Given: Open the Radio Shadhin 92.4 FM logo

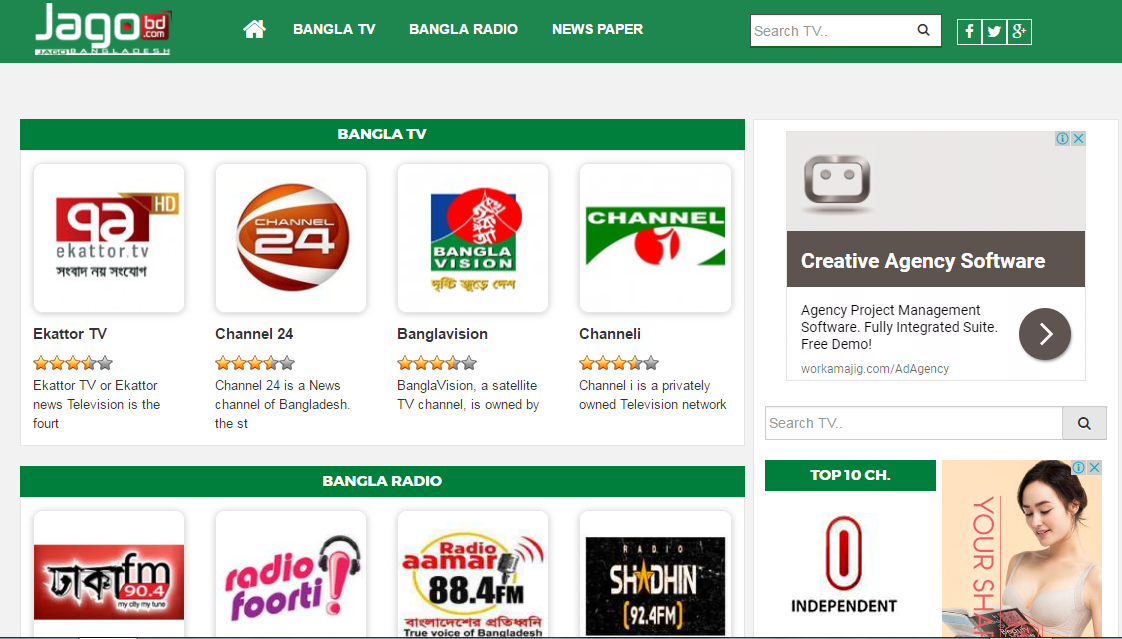Looking at the screenshot, I should (x=655, y=575).
